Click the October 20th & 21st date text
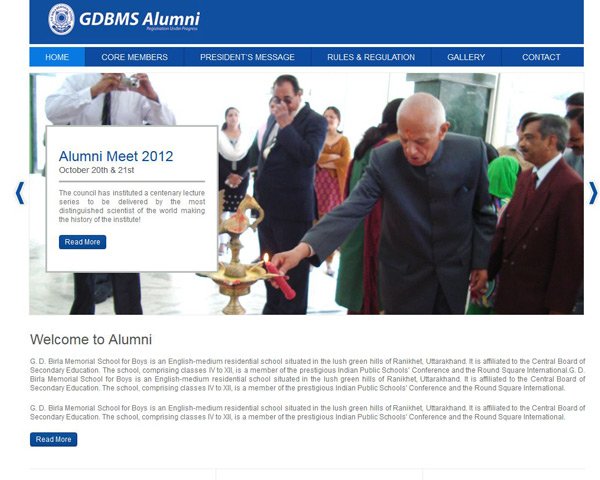The width and height of the screenshot is (600, 480). [x=96, y=170]
